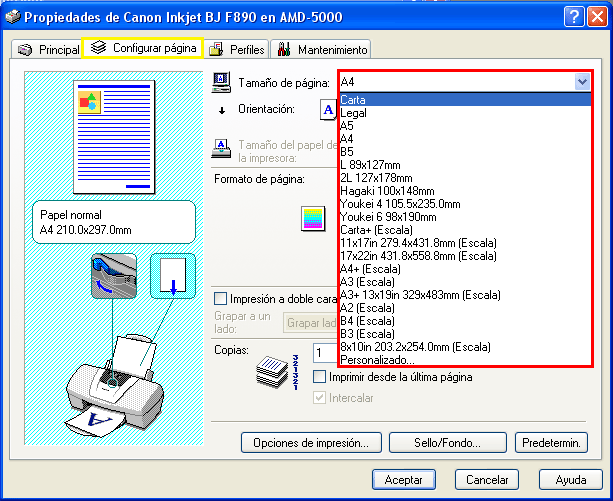Confirm with the Aceptar button
The image size is (613, 501).
(x=404, y=480)
